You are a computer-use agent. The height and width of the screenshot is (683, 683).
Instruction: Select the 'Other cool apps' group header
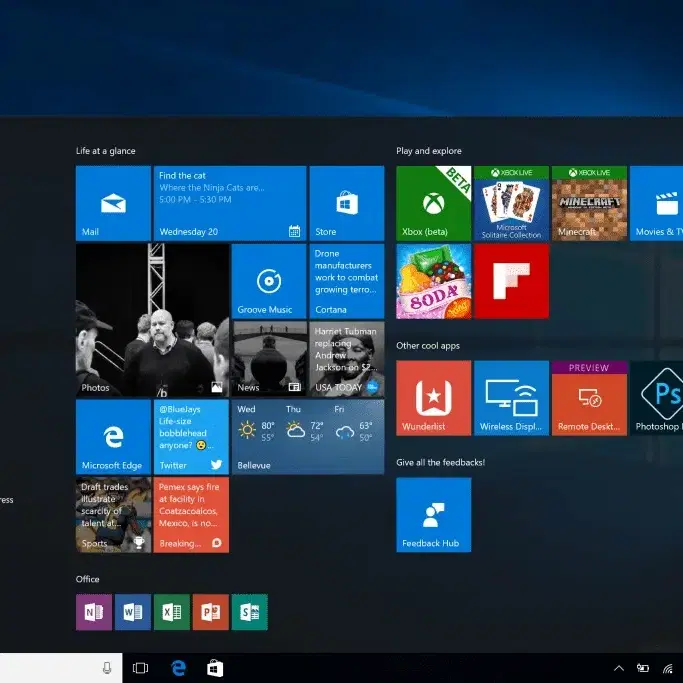(x=428, y=345)
